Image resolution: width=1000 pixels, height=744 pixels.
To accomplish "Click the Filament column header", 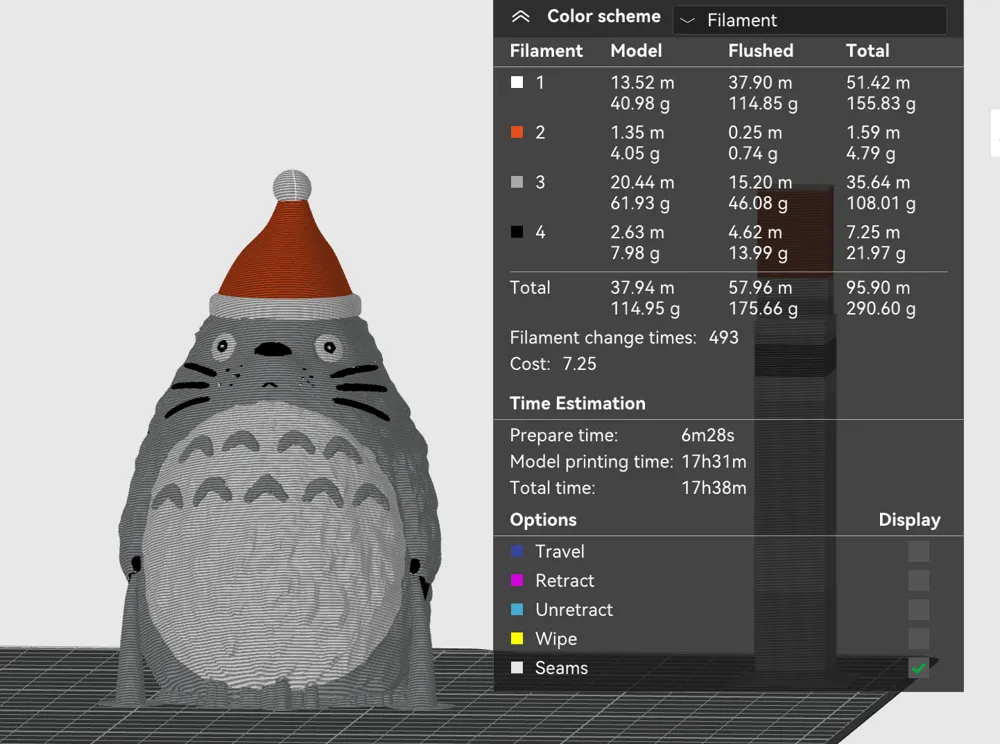I will (x=546, y=51).
